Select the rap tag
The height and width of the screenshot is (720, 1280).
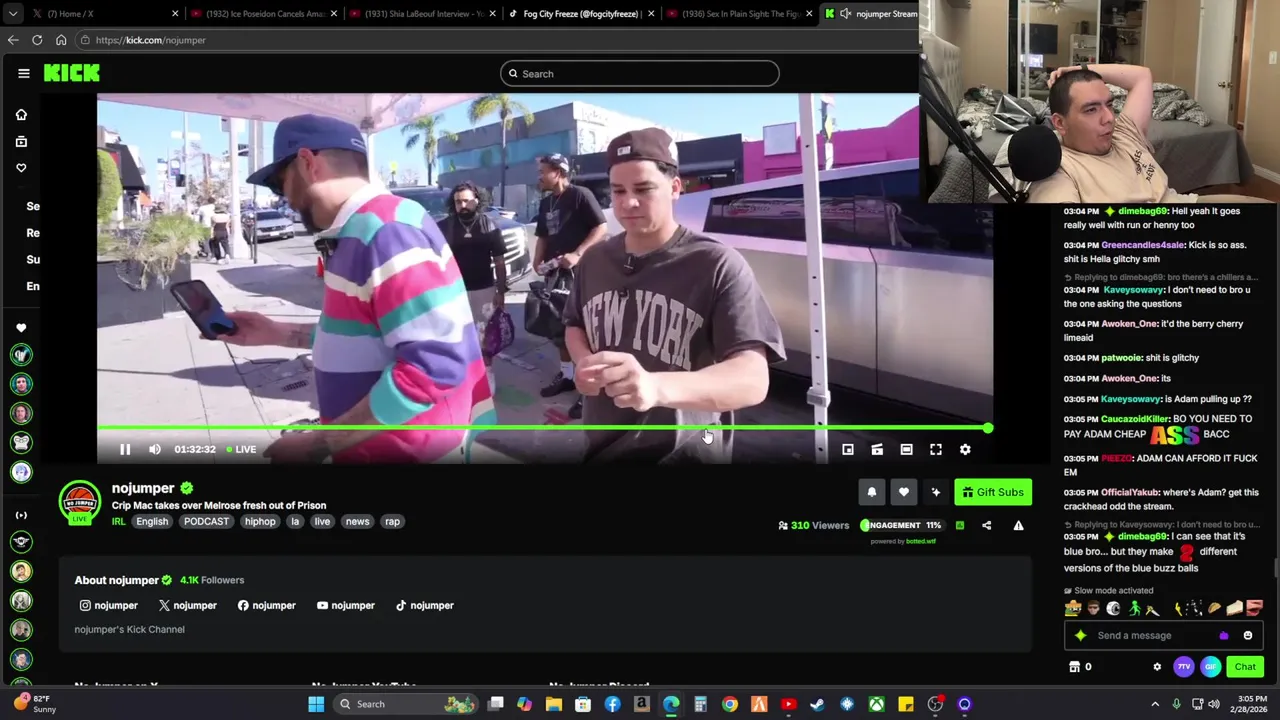coord(392,521)
